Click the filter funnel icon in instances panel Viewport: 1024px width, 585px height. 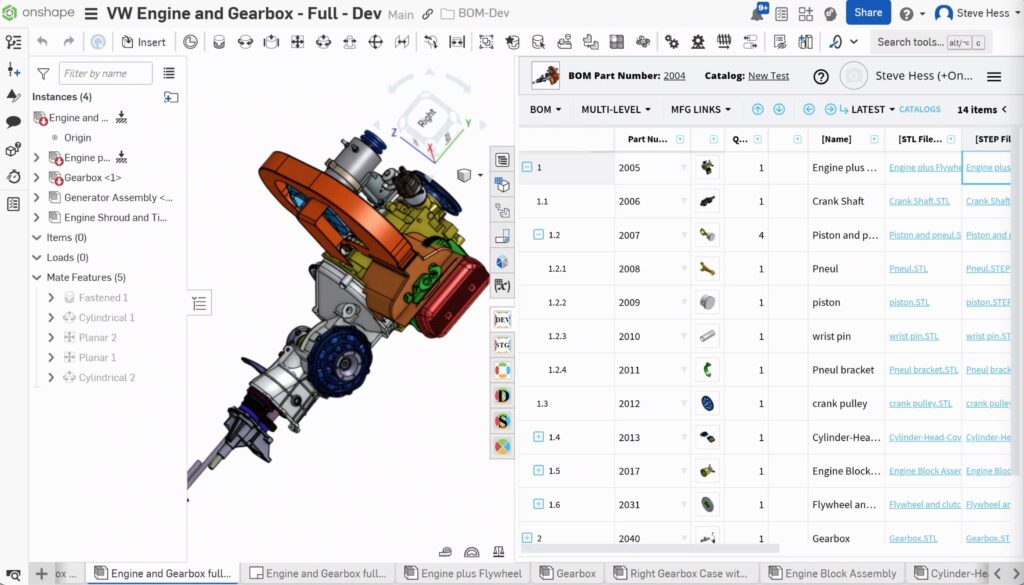click(x=43, y=74)
